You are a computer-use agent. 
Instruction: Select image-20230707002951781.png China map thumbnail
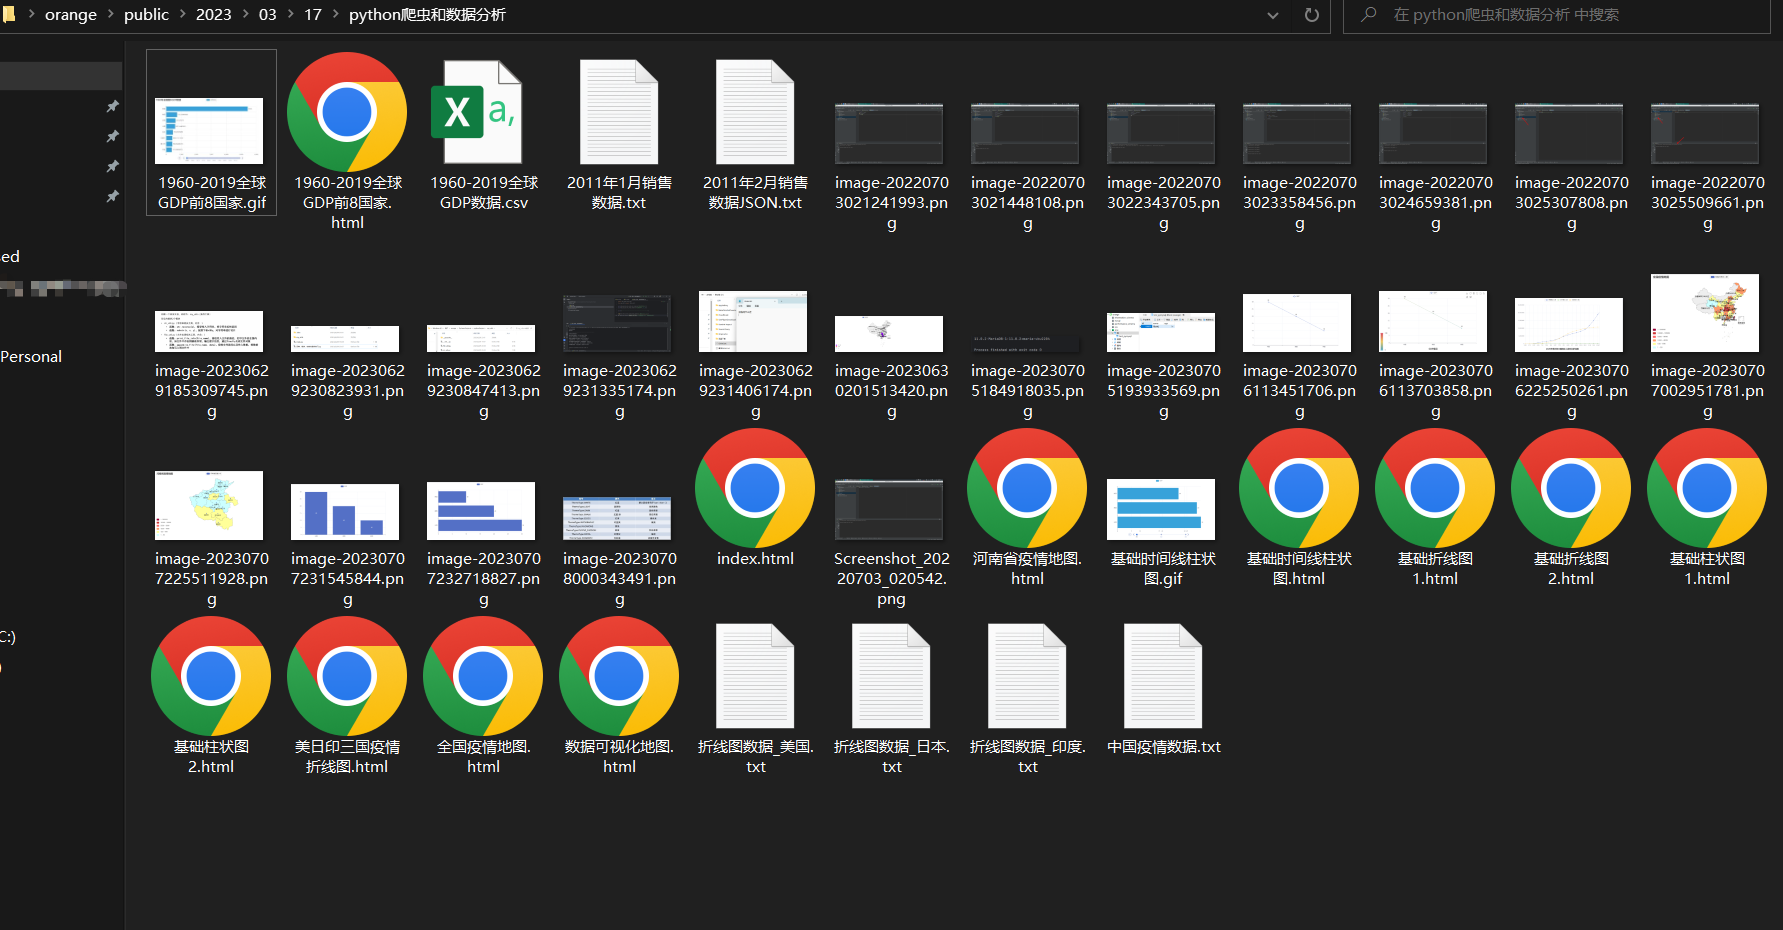click(1705, 313)
